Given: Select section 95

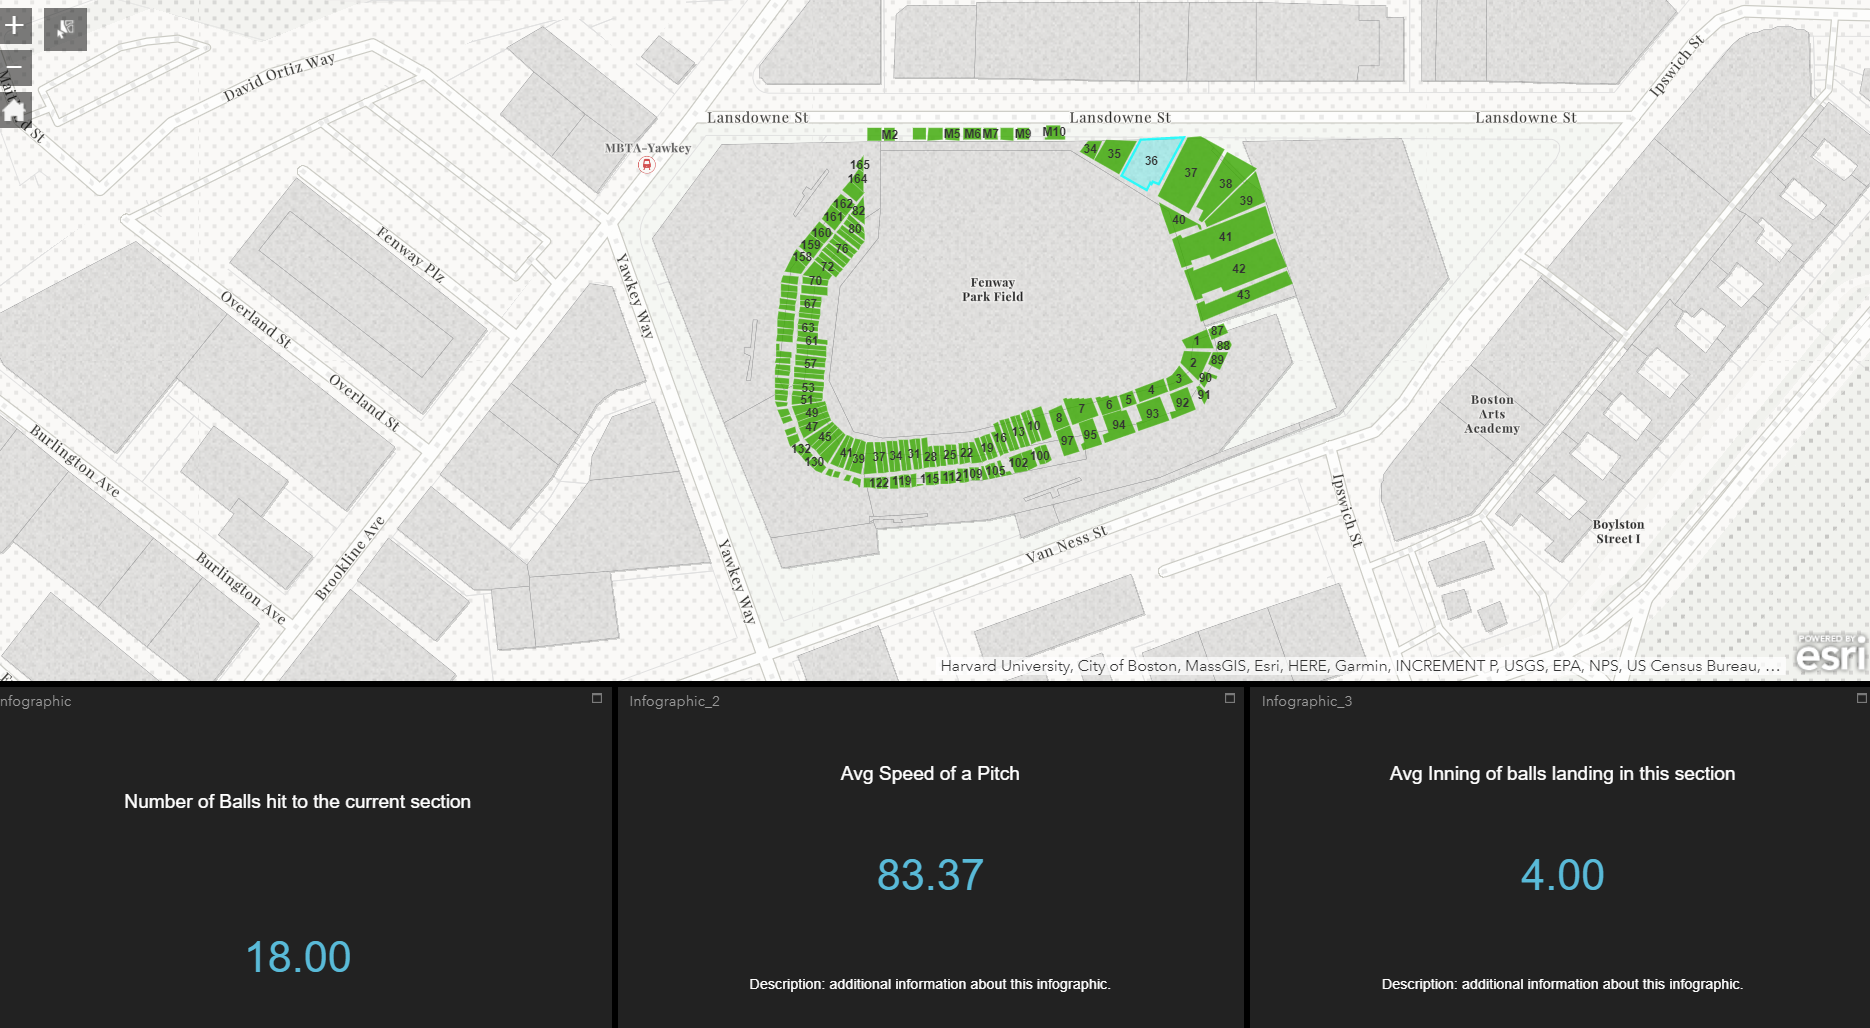Looking at the screenshot, I should (1090, 435).
